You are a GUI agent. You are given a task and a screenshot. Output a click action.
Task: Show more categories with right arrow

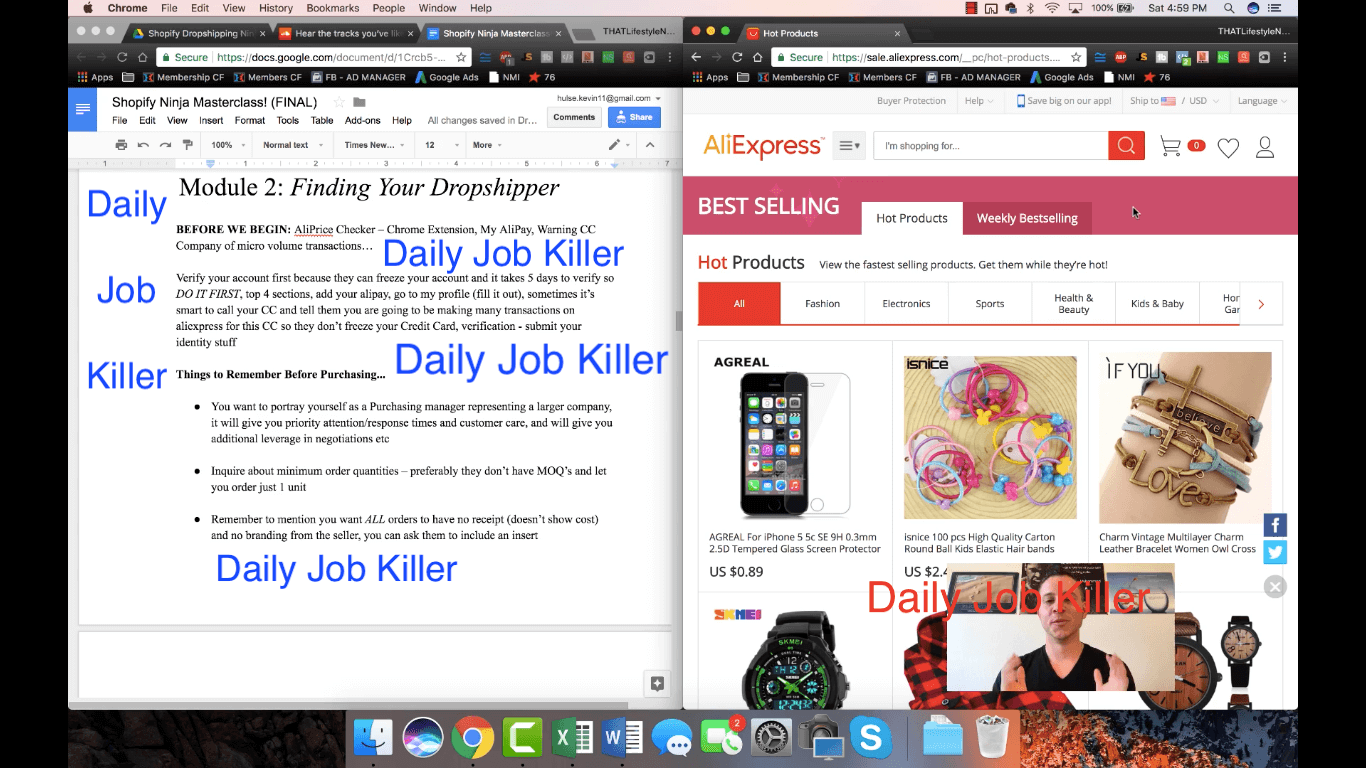click(x=1261, y=304)
